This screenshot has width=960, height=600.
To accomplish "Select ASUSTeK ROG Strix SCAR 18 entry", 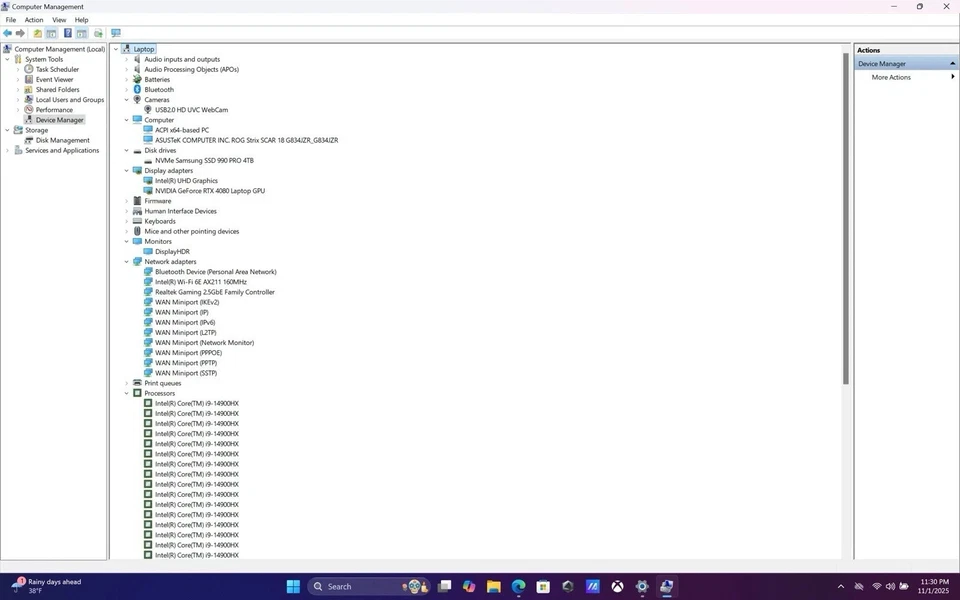I will coord(246,140).
